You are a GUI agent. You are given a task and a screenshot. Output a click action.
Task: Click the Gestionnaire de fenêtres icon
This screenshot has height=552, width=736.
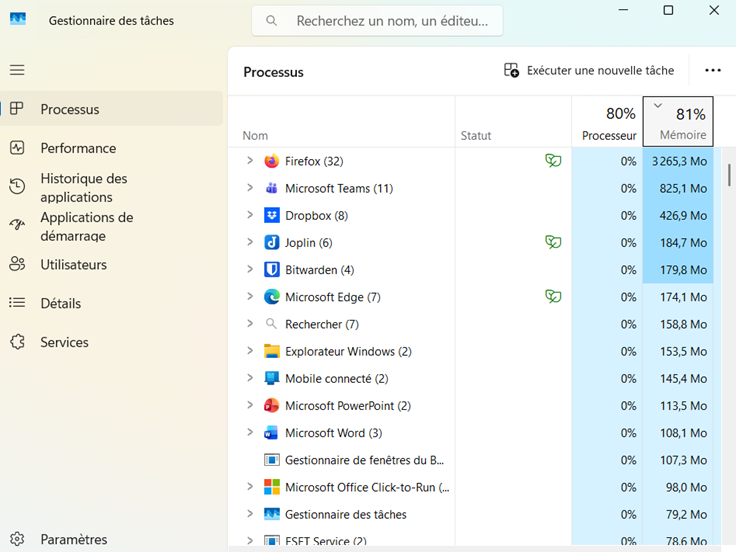point(271,460)
